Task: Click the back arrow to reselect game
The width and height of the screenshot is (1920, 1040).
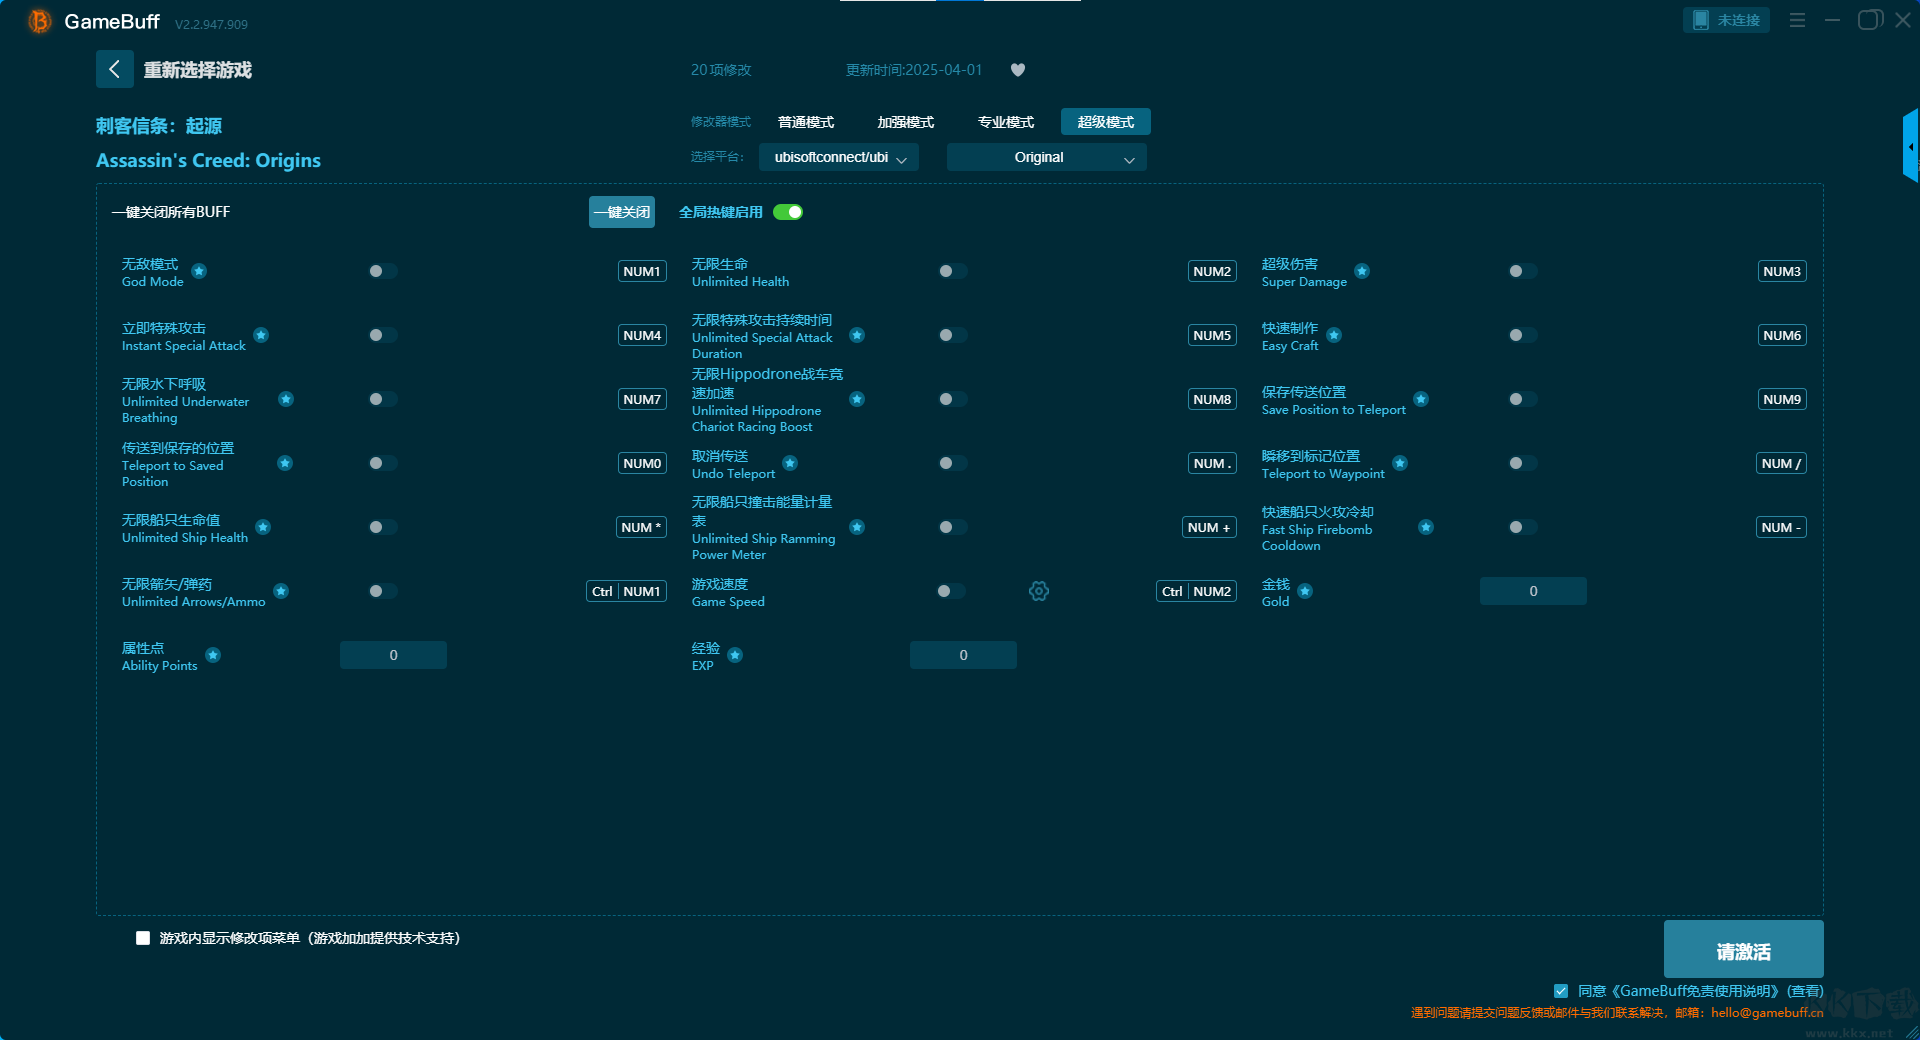Action: pos(114,69)
